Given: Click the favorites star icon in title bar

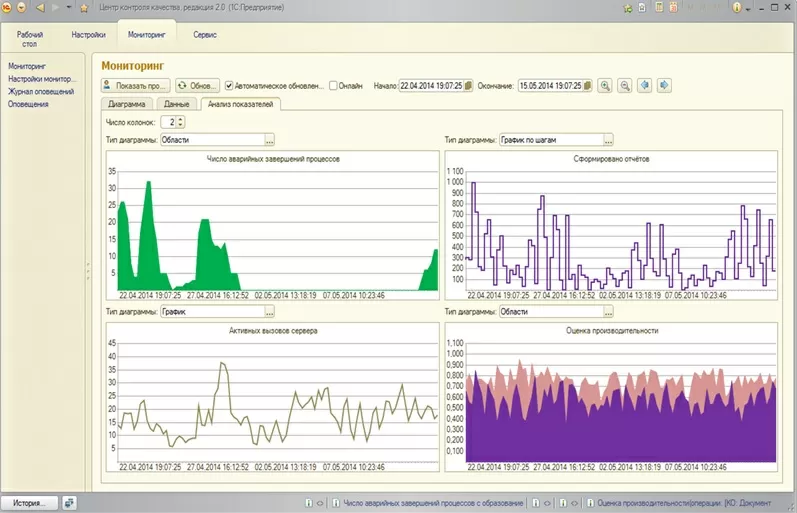Looking at the screenshot, I should pyautogui.click(x=84, y=7).
